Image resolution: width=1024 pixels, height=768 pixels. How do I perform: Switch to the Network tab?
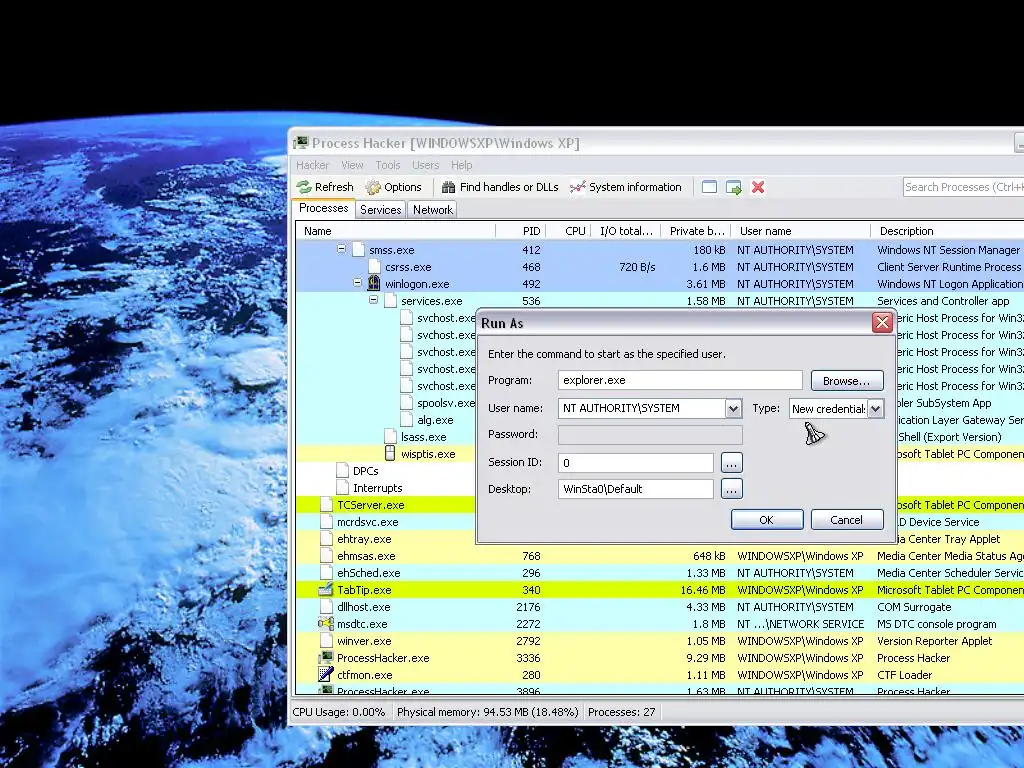tap(432, 210)
